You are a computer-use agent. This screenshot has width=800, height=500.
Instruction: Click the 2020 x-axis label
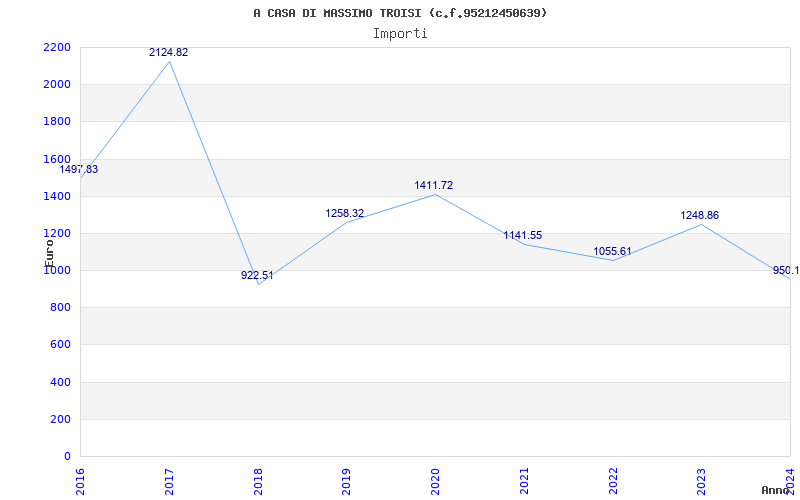tap(436, 481)
